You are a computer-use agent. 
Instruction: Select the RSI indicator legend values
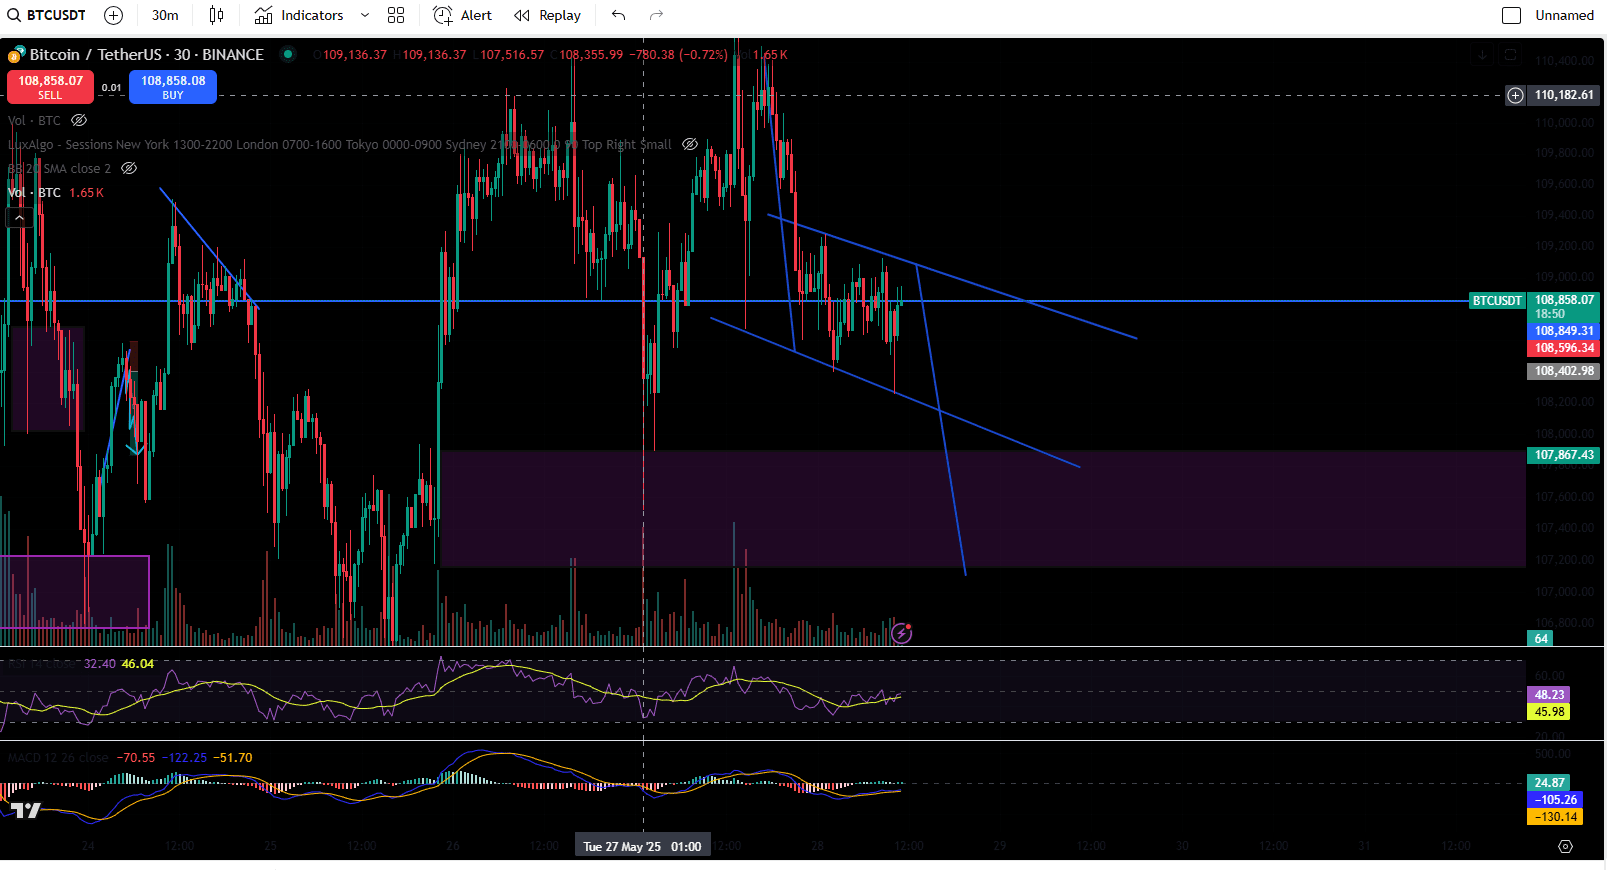pos(119,664)
